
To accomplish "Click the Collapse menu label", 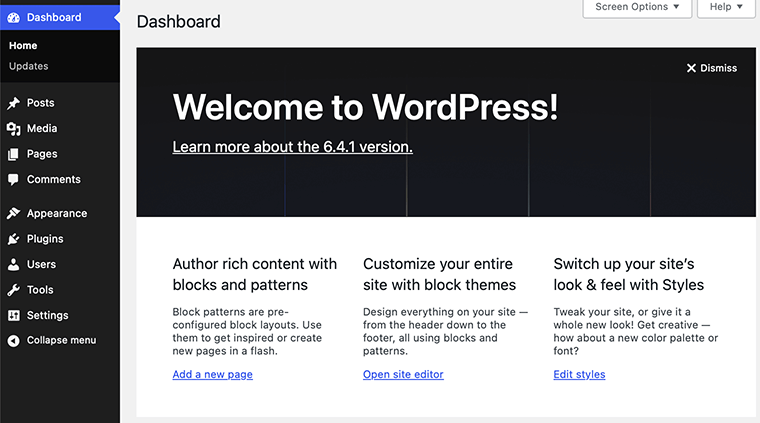I will pos(62,340).
